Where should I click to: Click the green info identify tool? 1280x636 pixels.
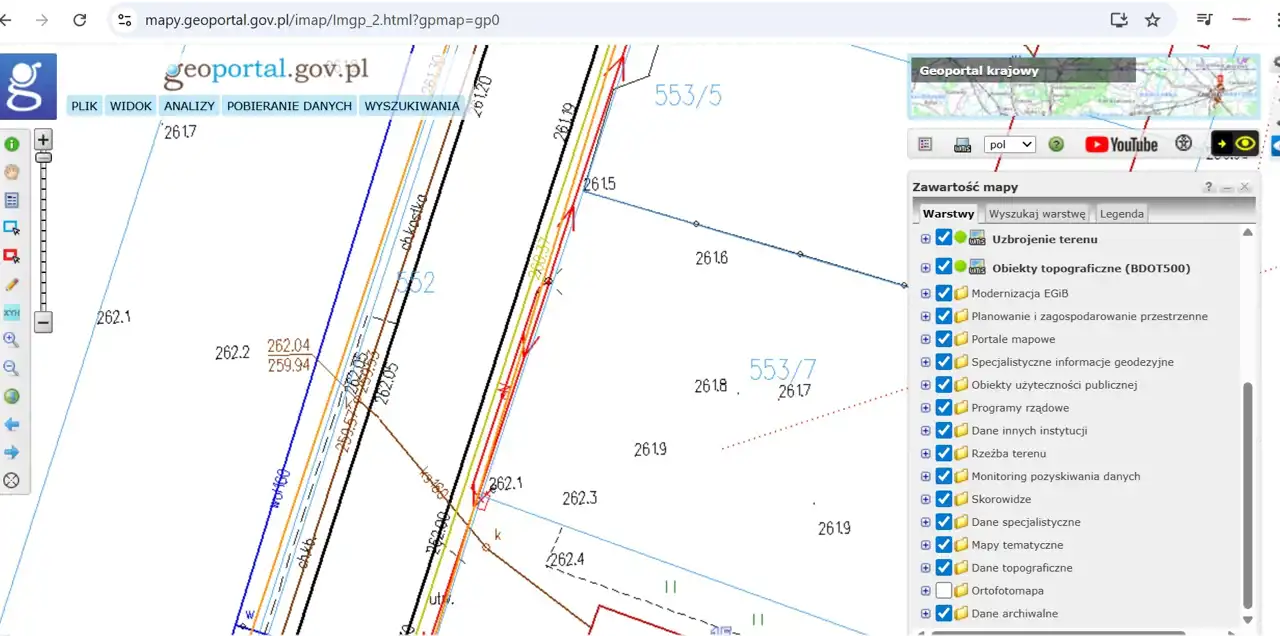(x=12, y=144)
